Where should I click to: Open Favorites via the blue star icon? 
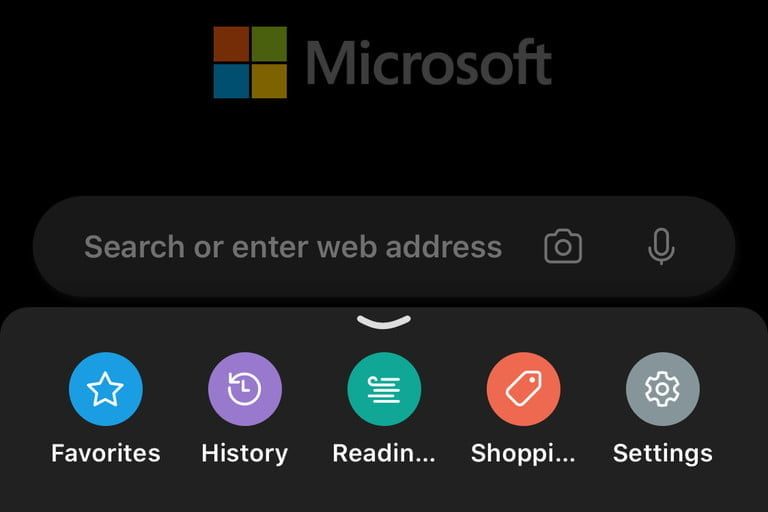point(105,389)
